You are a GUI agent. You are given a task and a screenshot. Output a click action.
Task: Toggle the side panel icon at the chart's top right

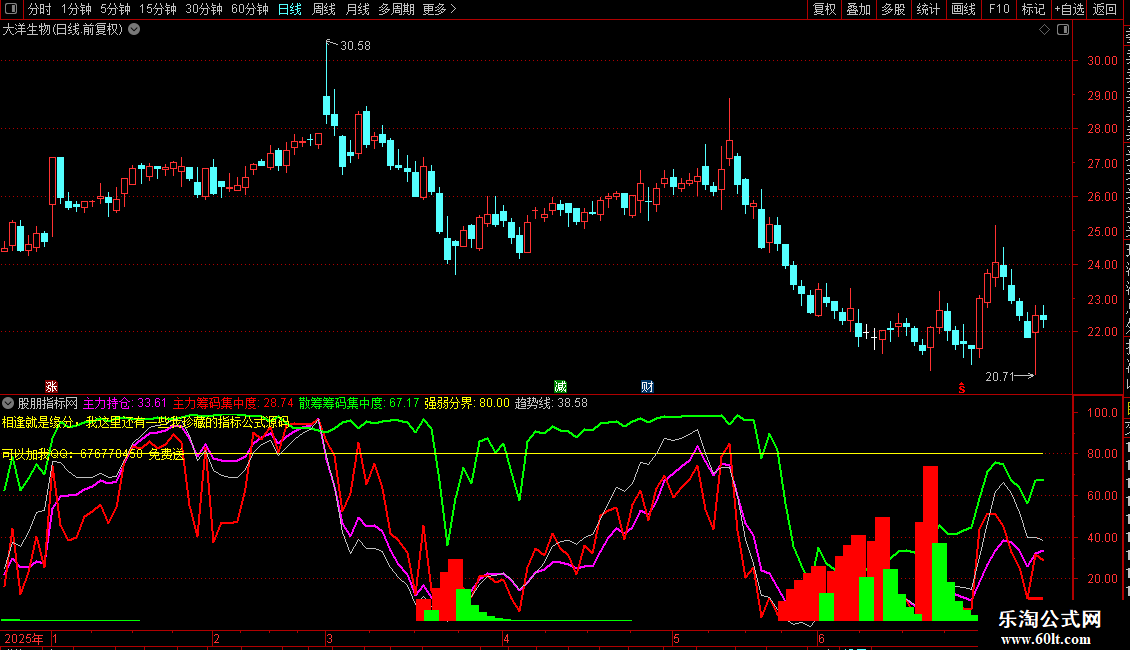click(1063, 30)
